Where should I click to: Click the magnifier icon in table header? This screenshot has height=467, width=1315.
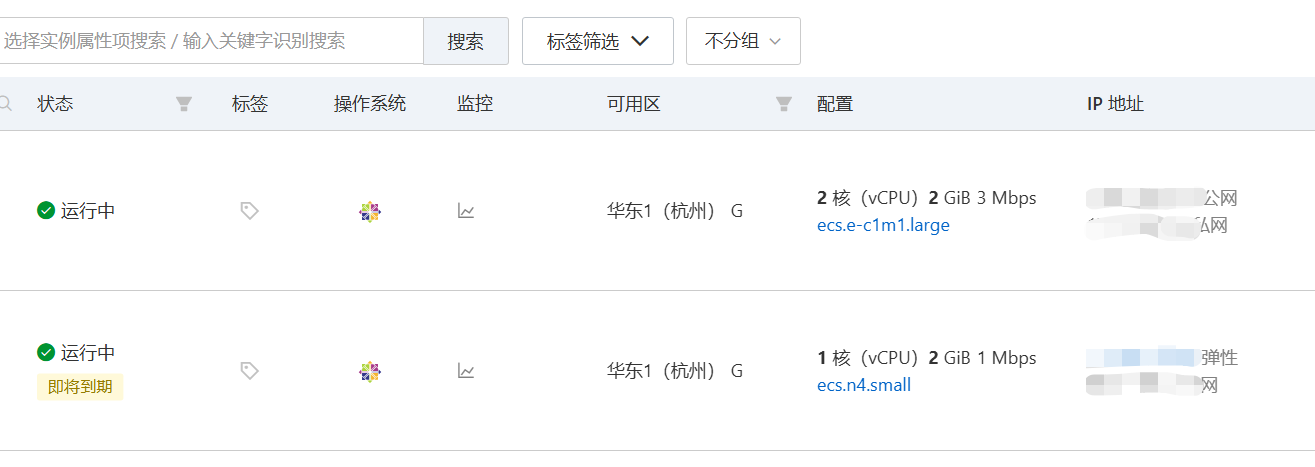[x=5, y=103]
